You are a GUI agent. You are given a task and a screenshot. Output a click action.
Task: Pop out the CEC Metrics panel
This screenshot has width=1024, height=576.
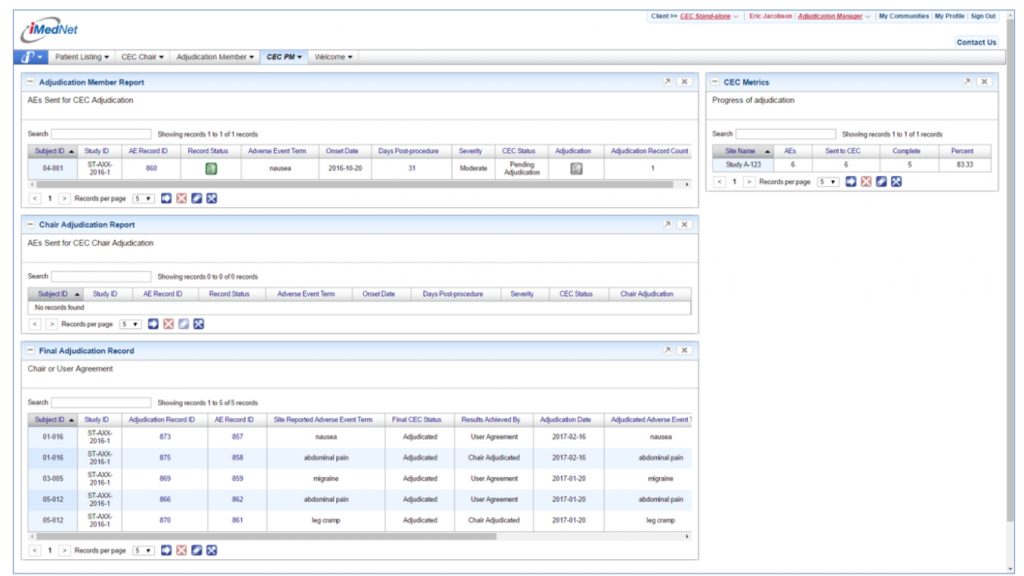tap(967, 82)
